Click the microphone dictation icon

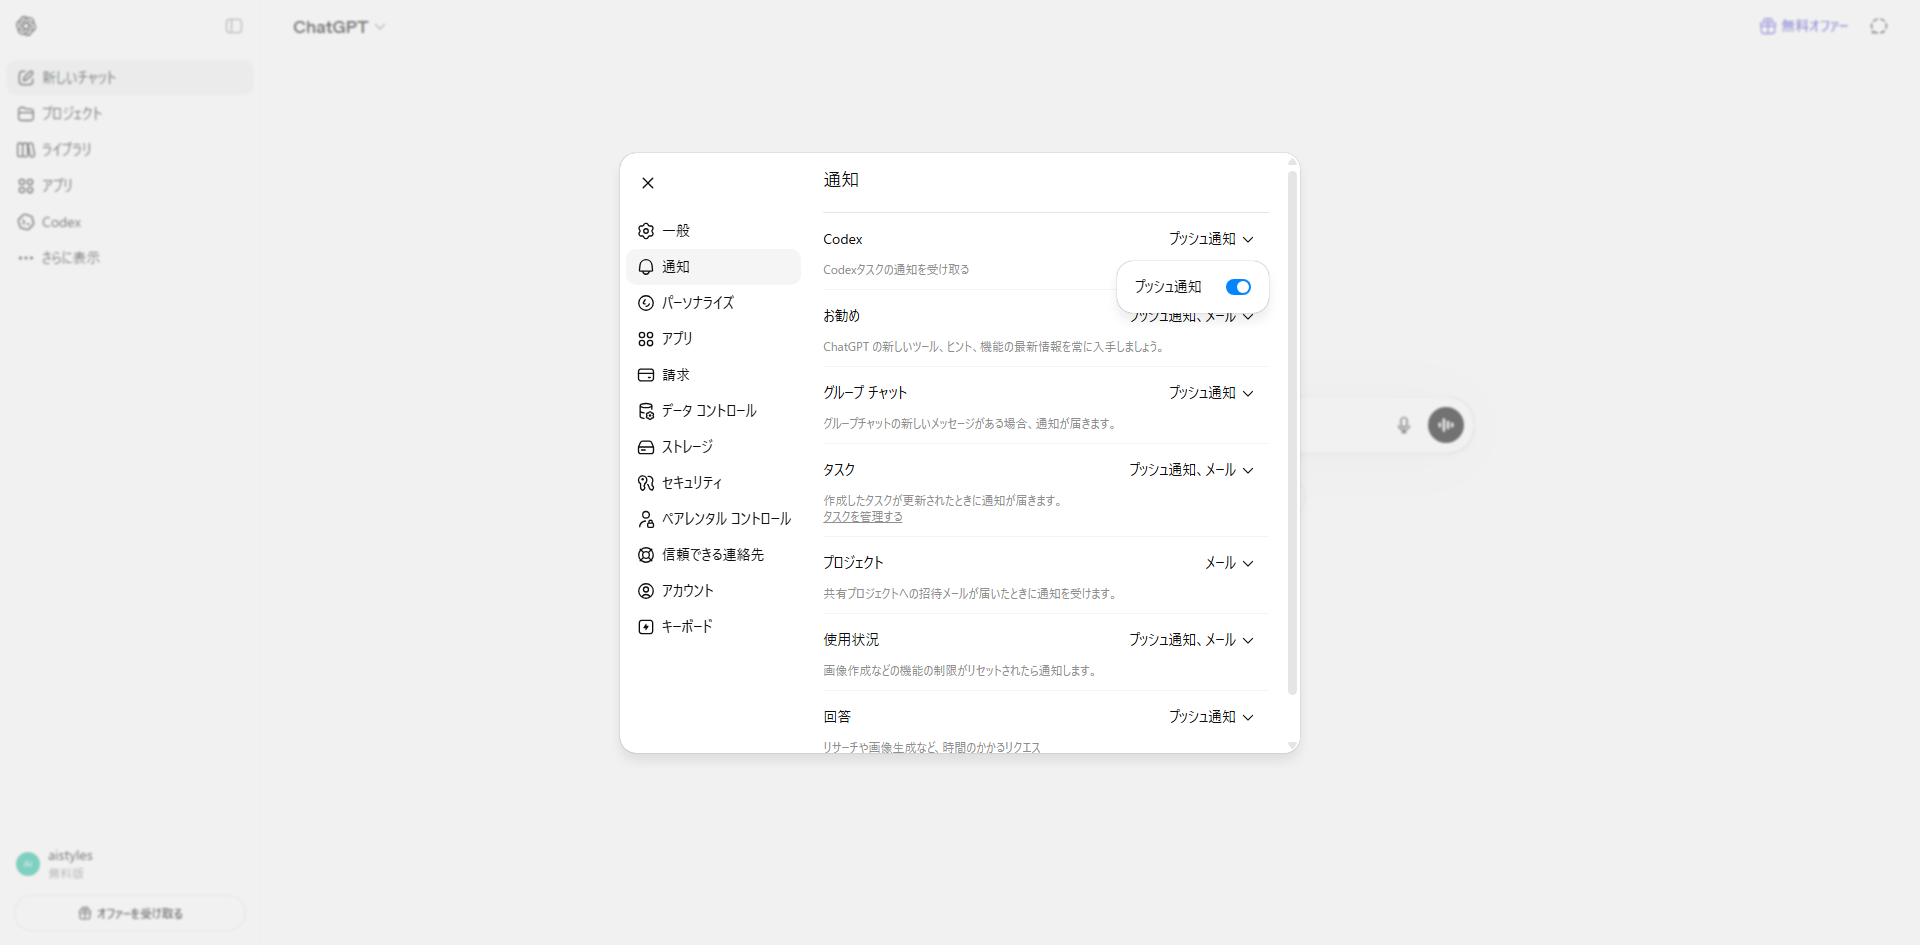pyautogui.click(x=1404, y=425)
